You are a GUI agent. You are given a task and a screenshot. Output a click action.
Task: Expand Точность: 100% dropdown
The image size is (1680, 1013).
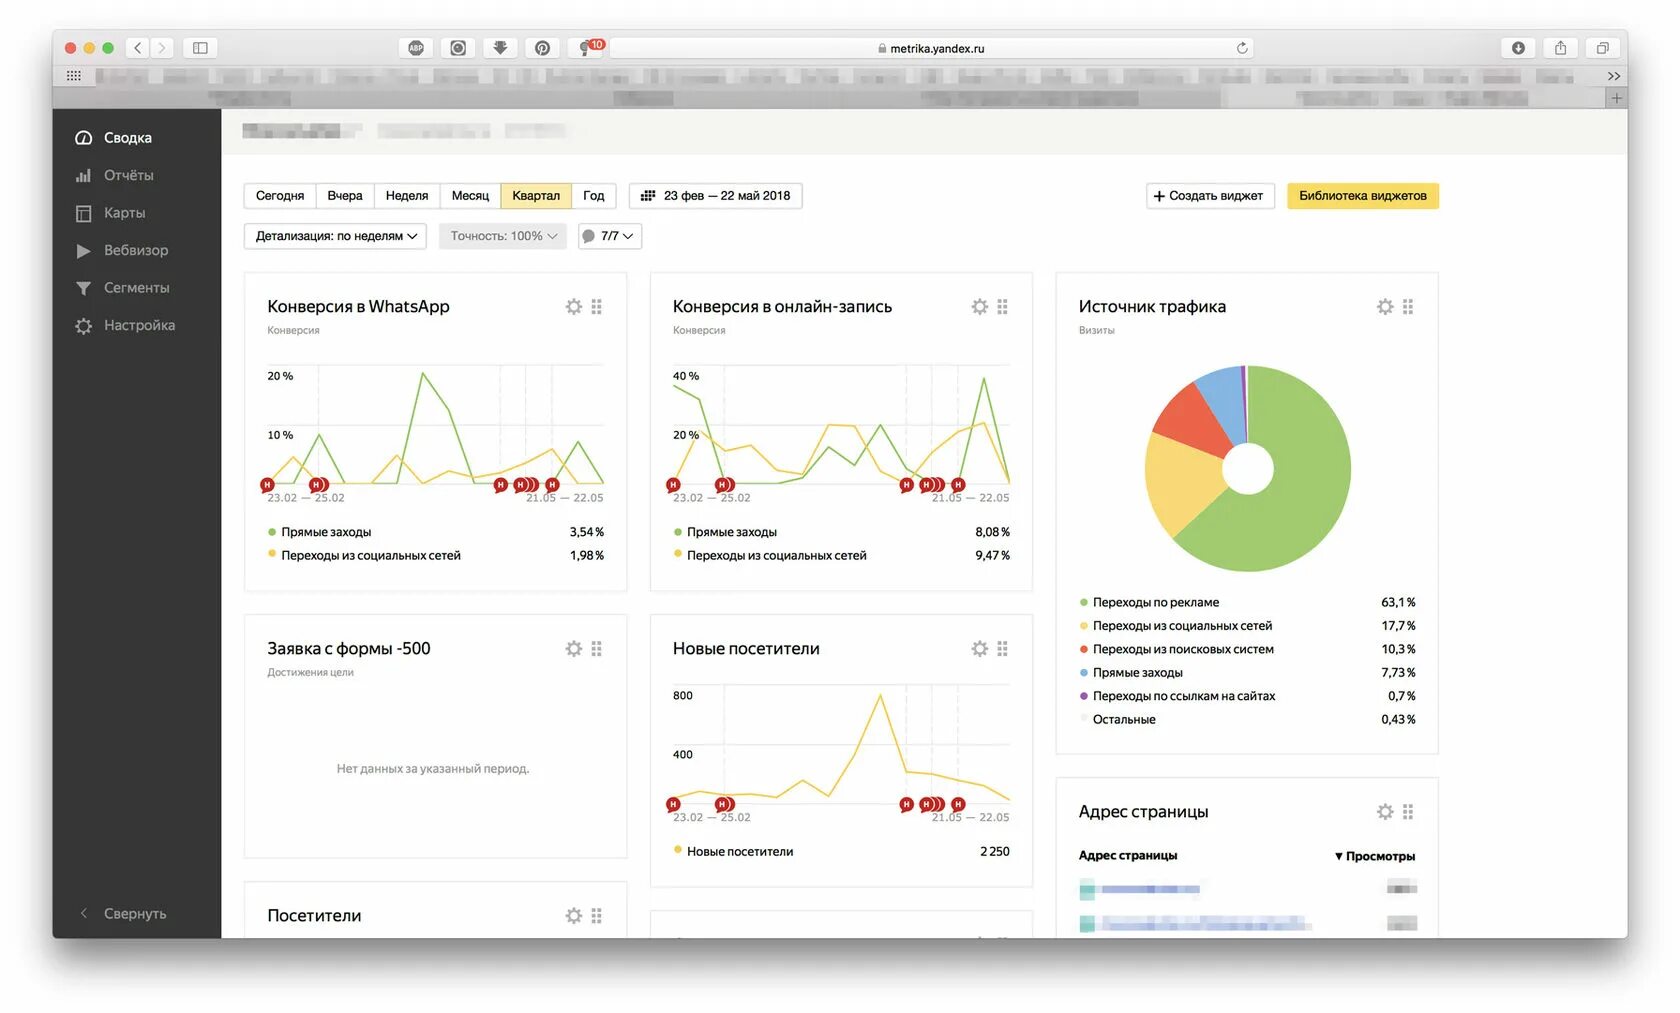(503, 236)
